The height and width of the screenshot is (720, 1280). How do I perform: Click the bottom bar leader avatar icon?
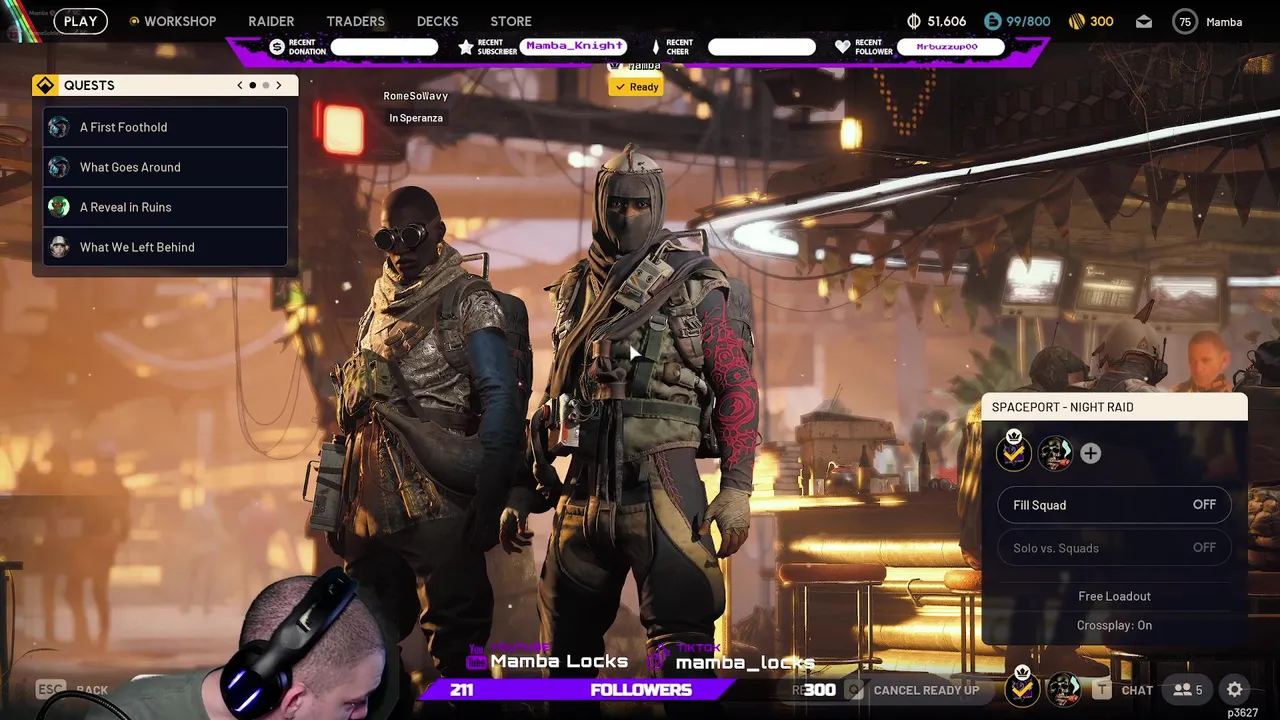[x=1022, y=688]
